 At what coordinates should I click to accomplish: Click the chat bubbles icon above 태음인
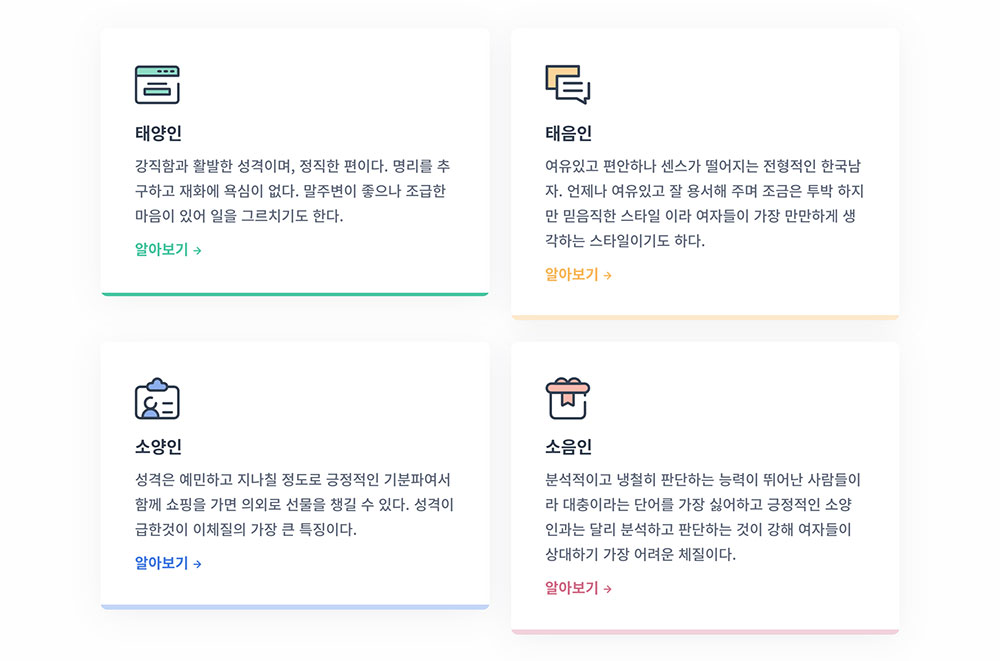(x=568, y=84)
